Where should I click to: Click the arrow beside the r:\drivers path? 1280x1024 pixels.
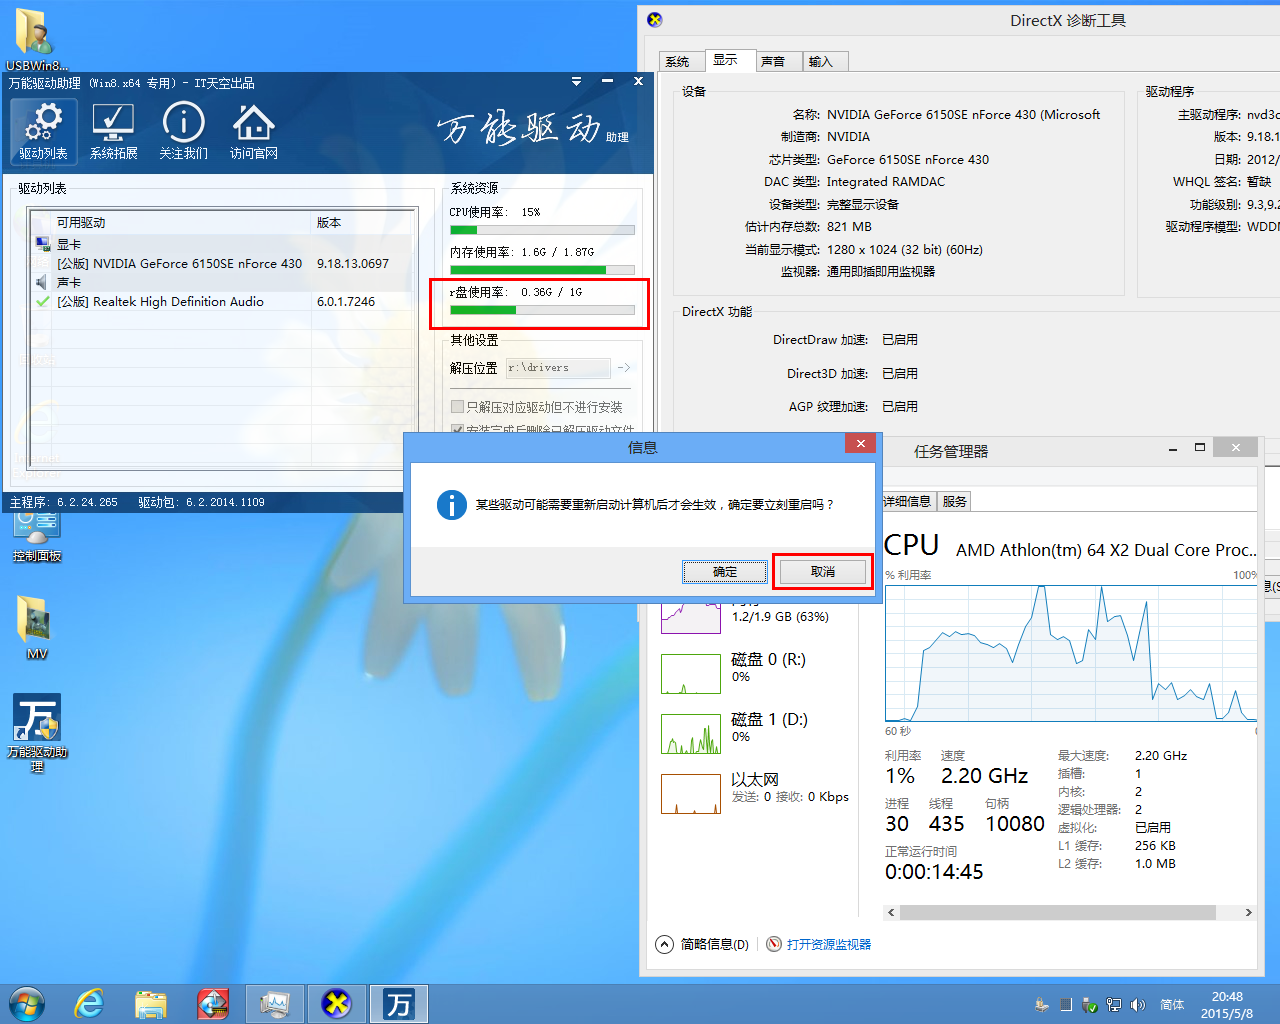coord(624,368)
